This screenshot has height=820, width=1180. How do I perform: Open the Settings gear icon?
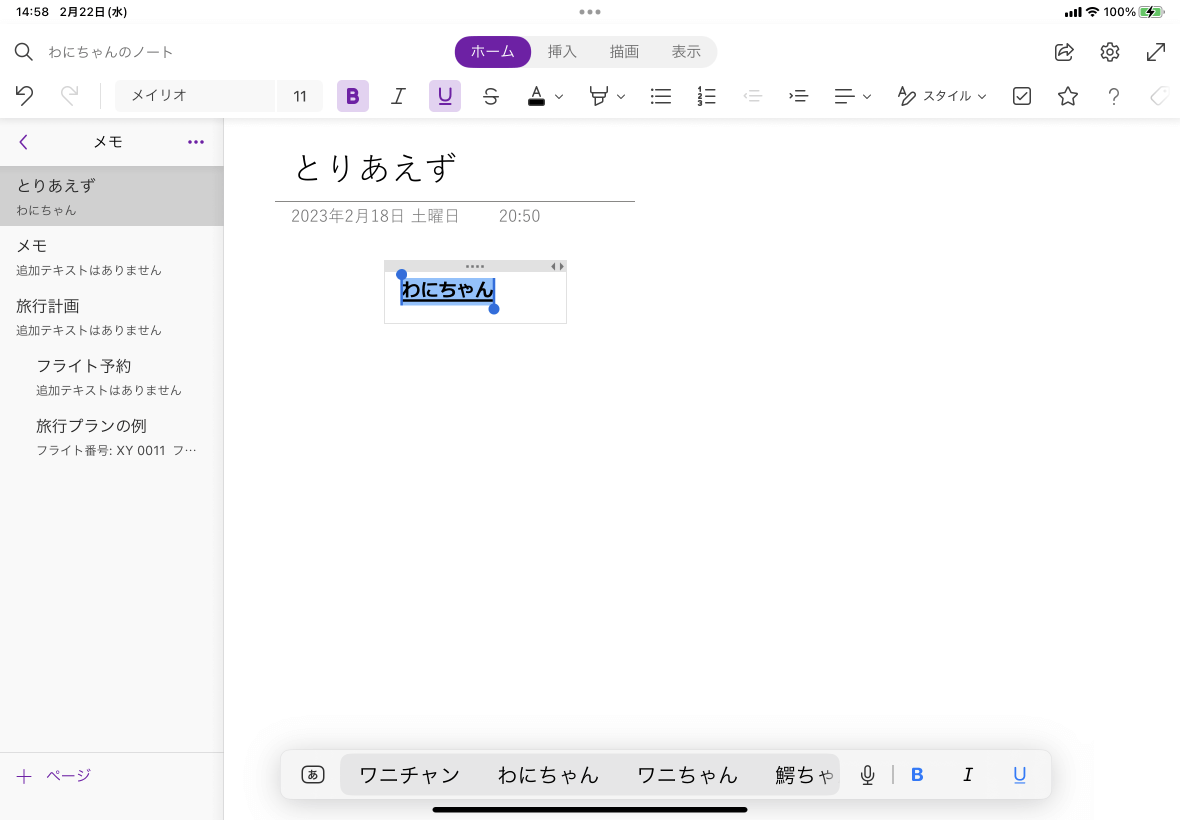[x=1110, y=52]
